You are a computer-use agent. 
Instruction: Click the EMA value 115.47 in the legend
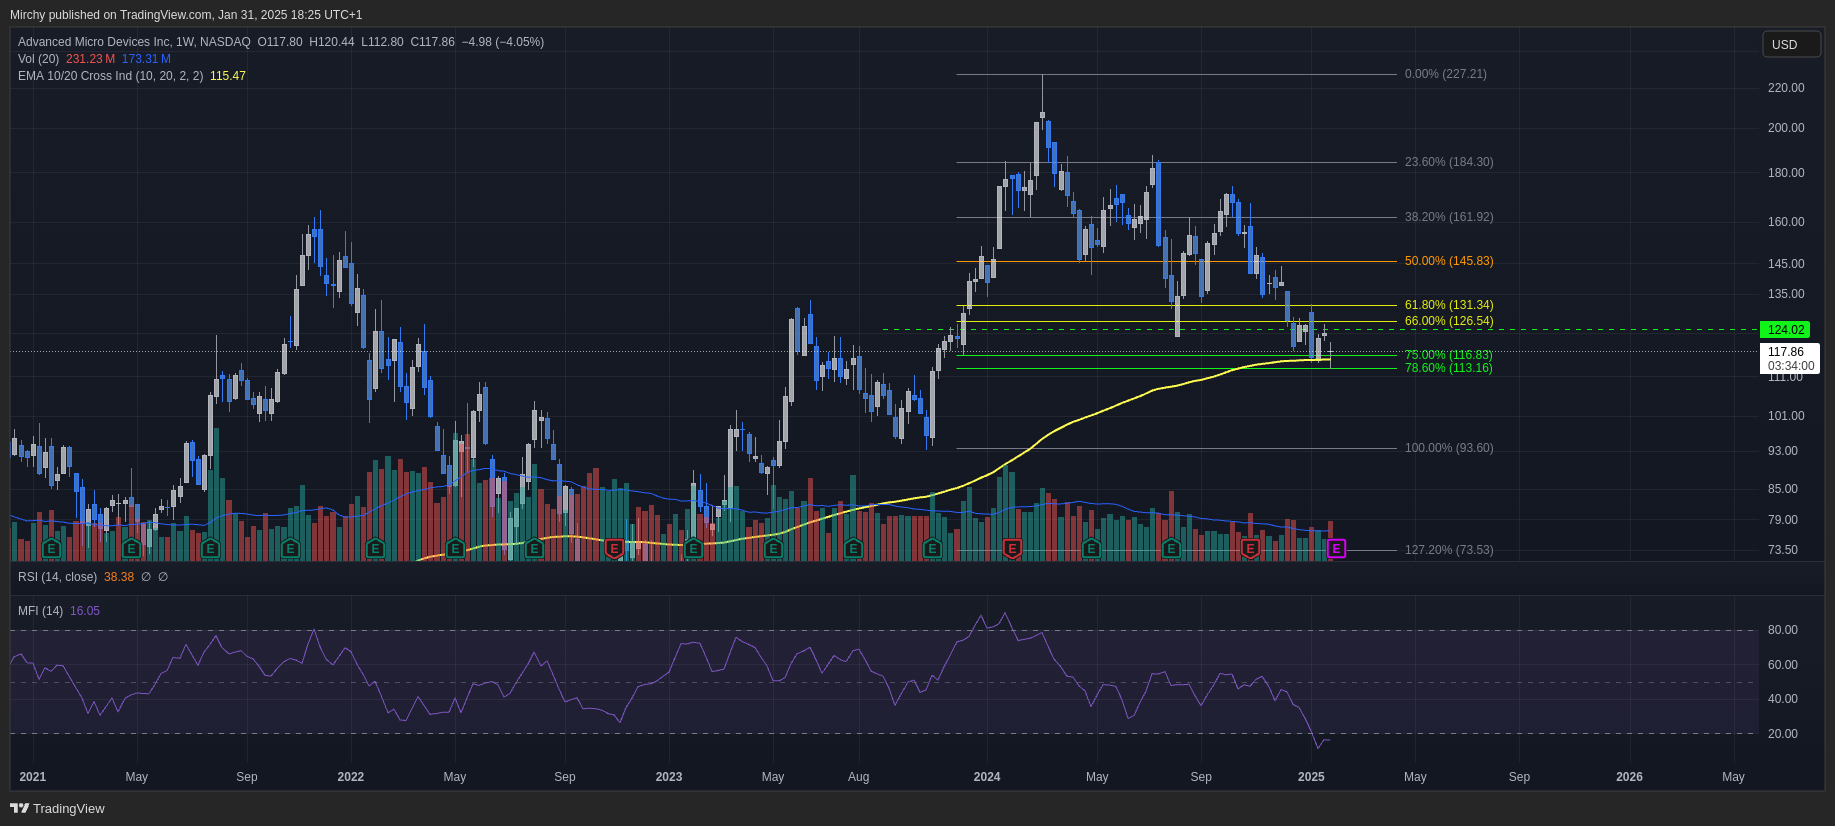point(228,76)
